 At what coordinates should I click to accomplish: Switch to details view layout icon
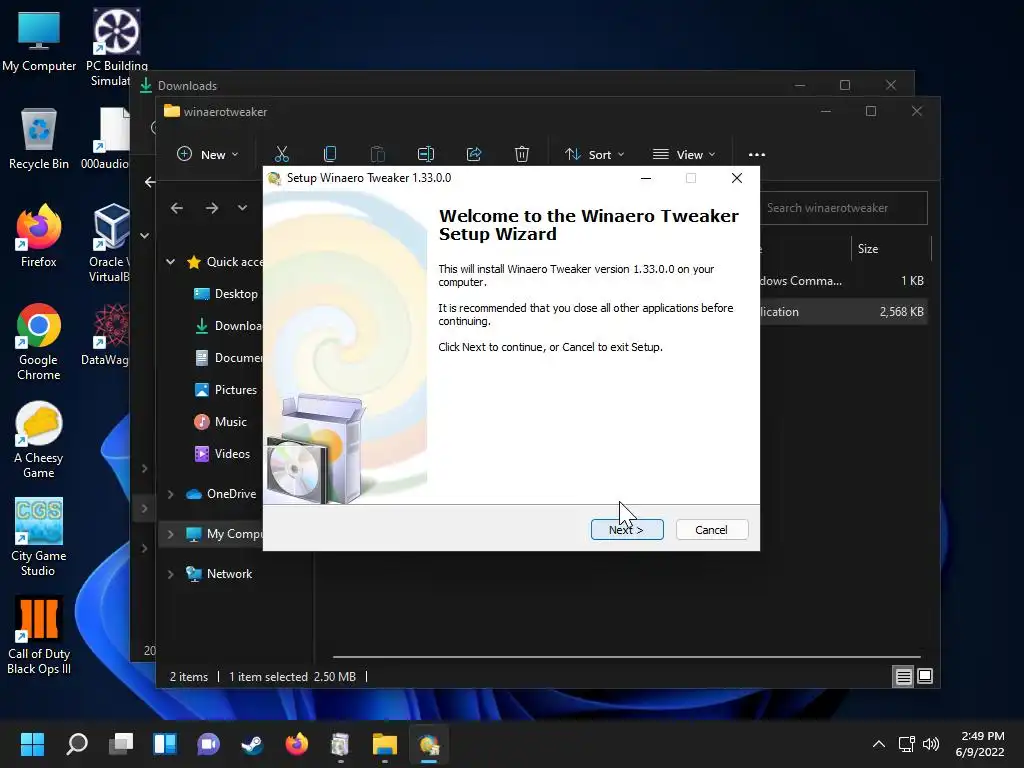tap(904, 677)
